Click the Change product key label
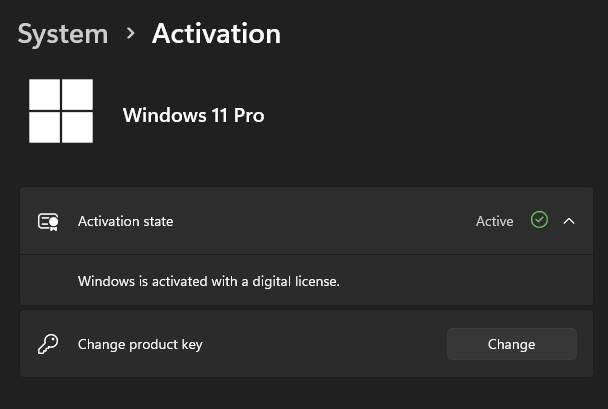The height and width of the screenshot is (409, 608). point(140,344)
